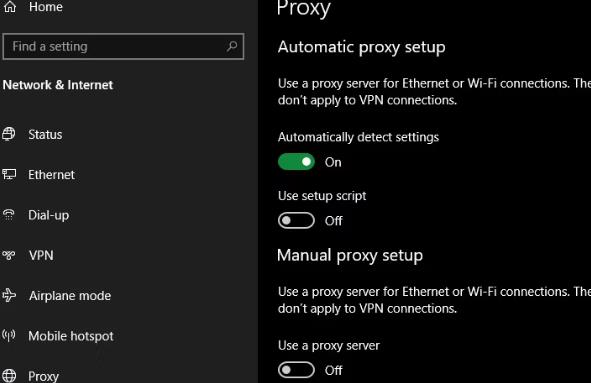Click the Proxy globe icon
Image resolution: width=591 pixels, height=383 pixels.
click(9, 376)
